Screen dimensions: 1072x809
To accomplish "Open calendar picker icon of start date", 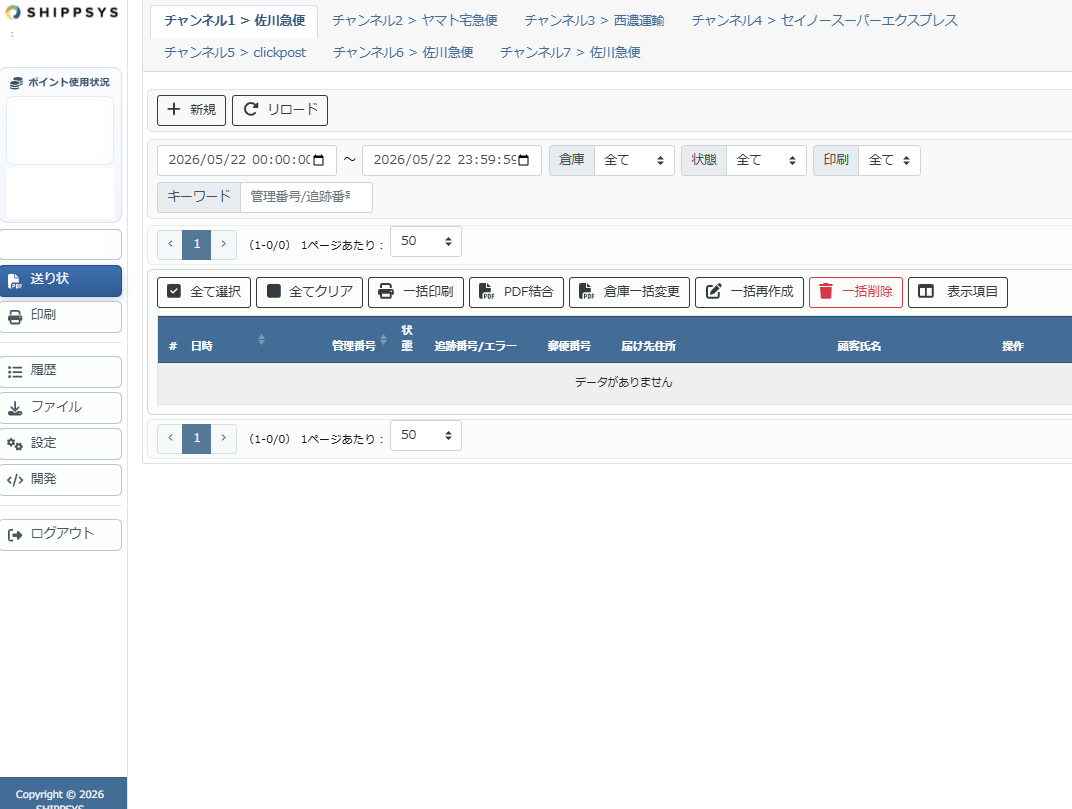I will (318, 160).
